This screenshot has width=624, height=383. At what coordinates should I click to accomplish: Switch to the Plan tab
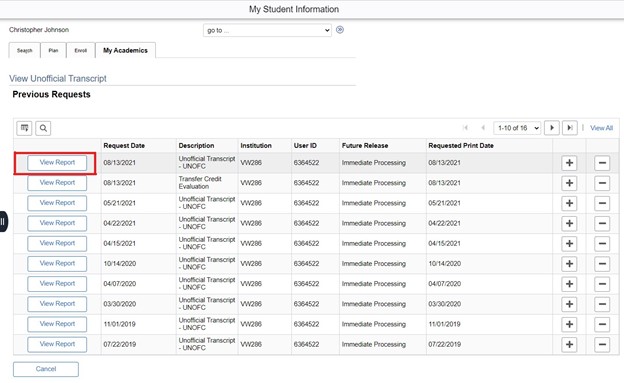click(53, 51)
